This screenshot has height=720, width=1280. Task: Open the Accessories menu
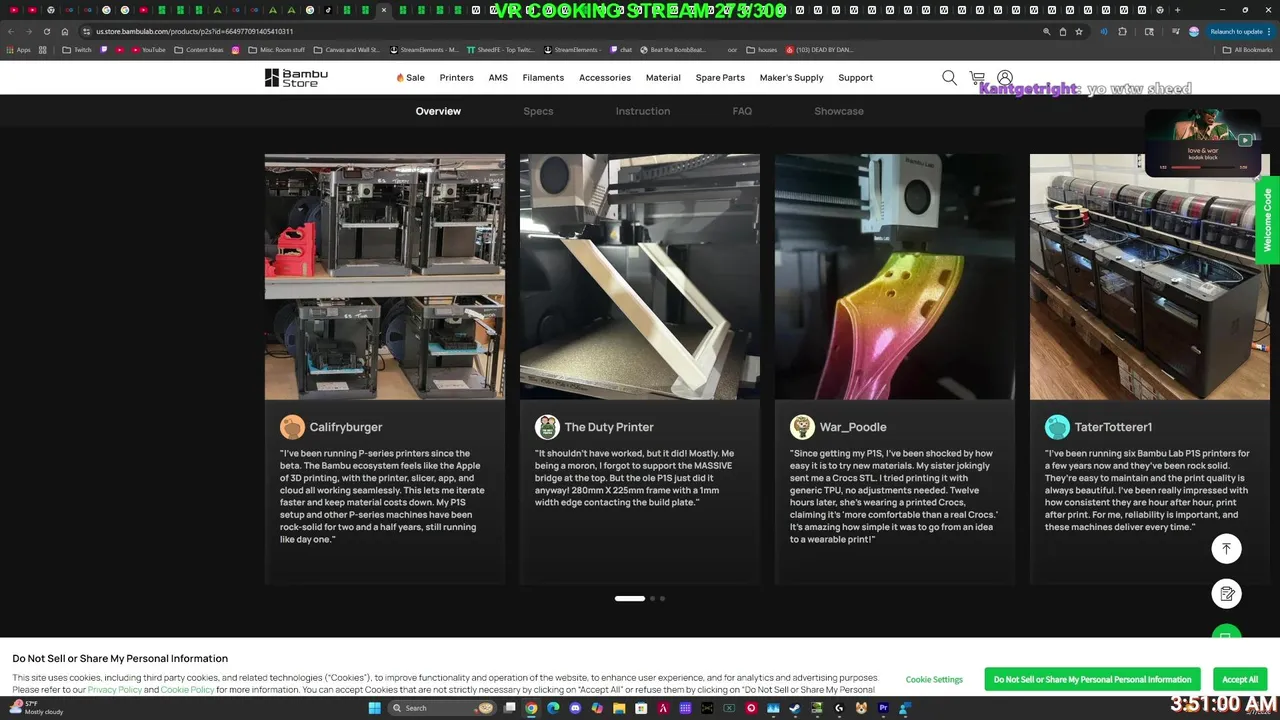coord(605,78)
